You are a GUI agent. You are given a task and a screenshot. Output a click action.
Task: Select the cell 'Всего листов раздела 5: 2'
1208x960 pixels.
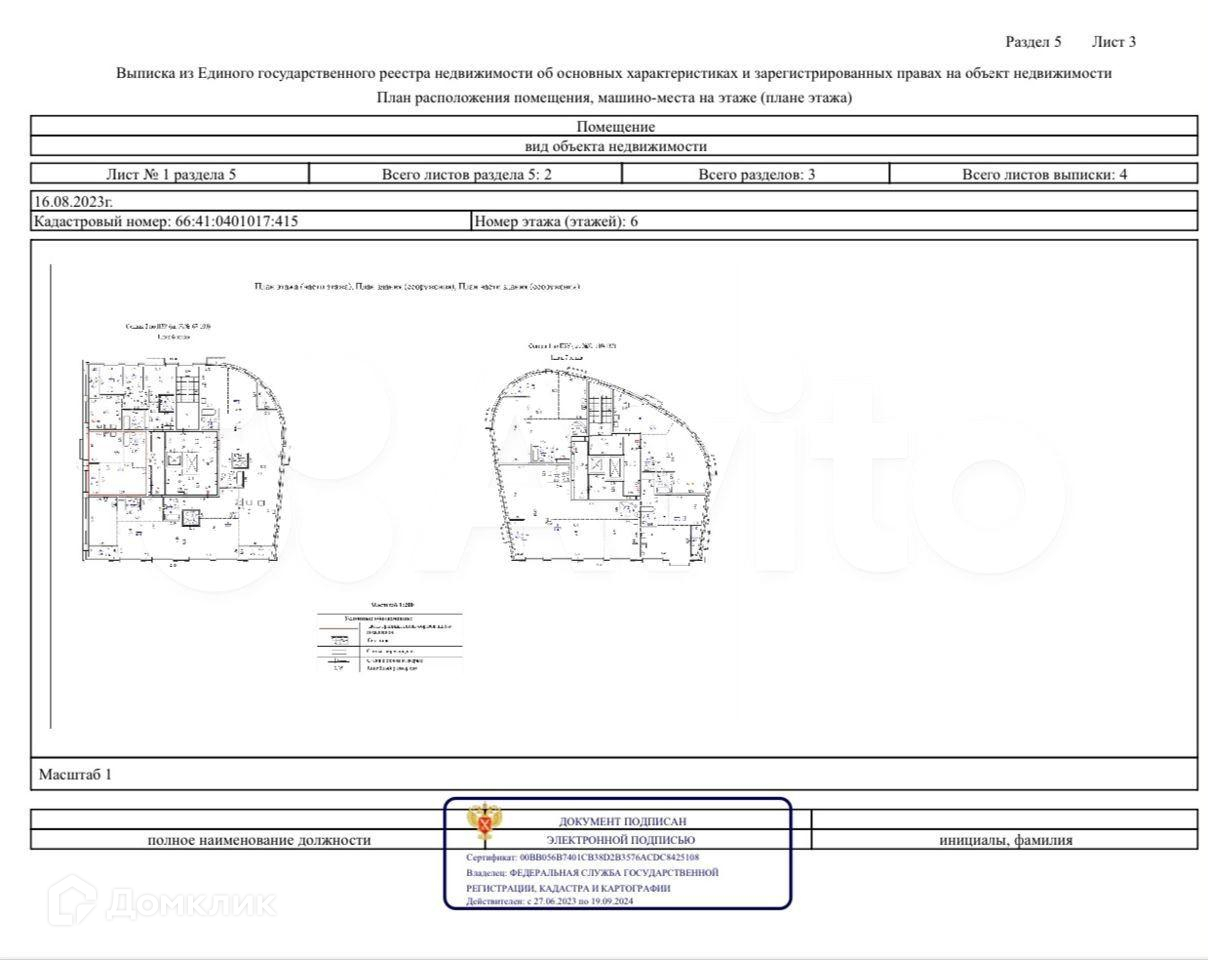(x=466, y=174)
